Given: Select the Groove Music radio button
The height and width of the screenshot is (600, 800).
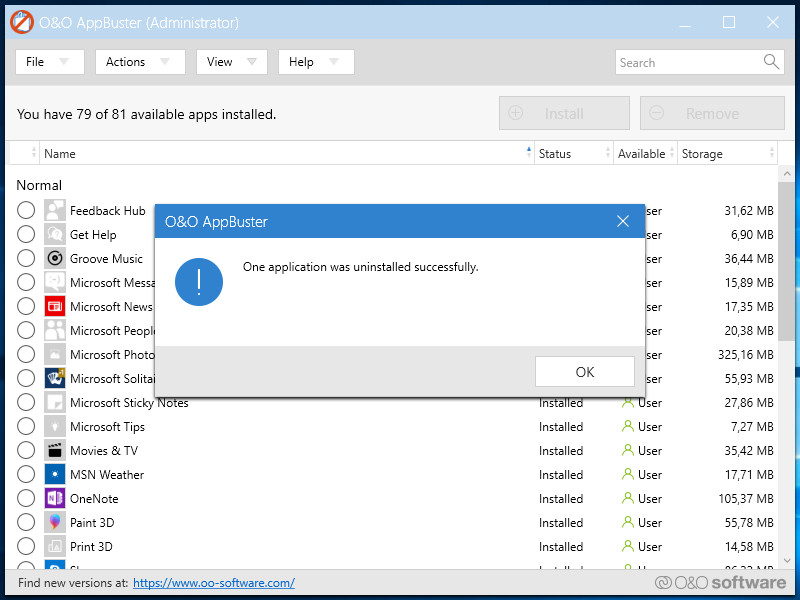Looking at the screenshot, I should point(26,258).
